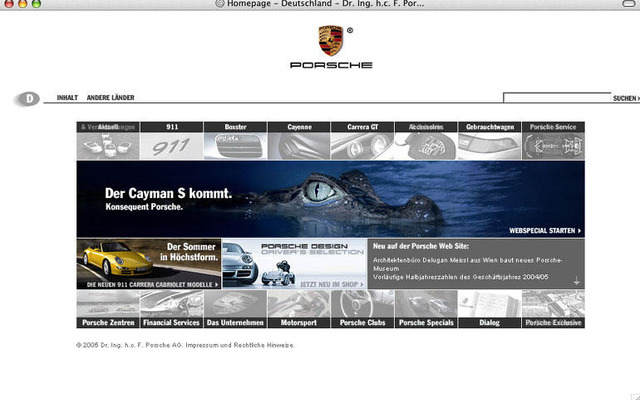Open Porsche Design Driver's Selection banner
Viewport: 640px width, 400px height.
294,264
